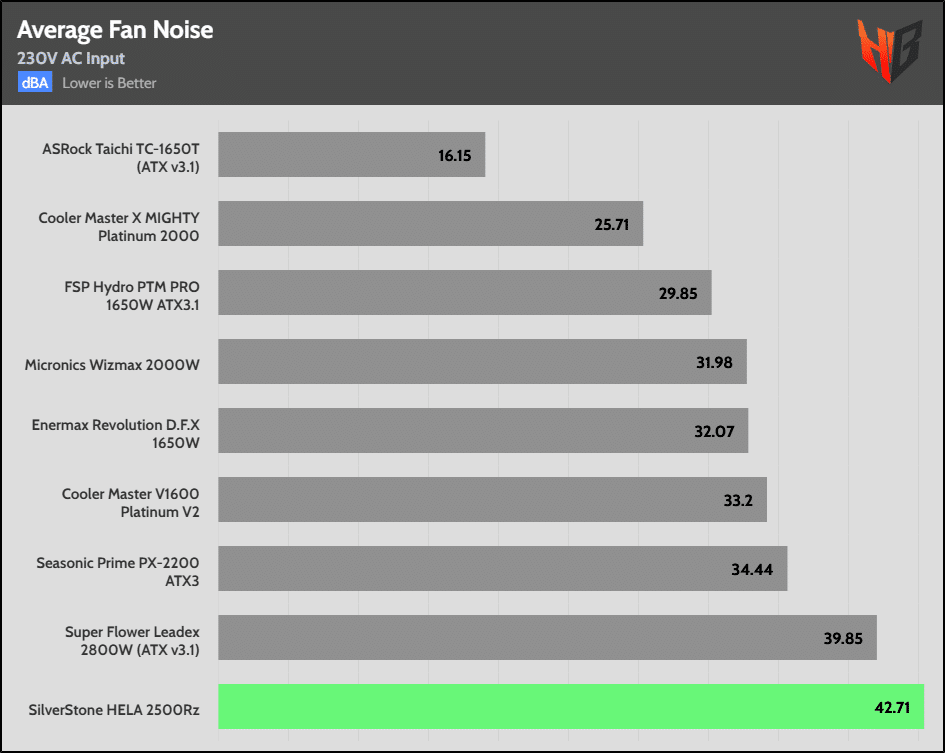Select the green SilverStone HELA 2500Rz bar
945x753 pixels.
pos(570,706)
